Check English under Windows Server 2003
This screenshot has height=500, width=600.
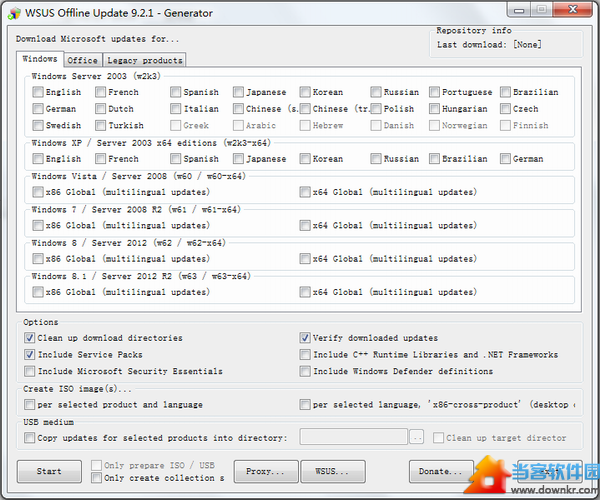point(38,92)
